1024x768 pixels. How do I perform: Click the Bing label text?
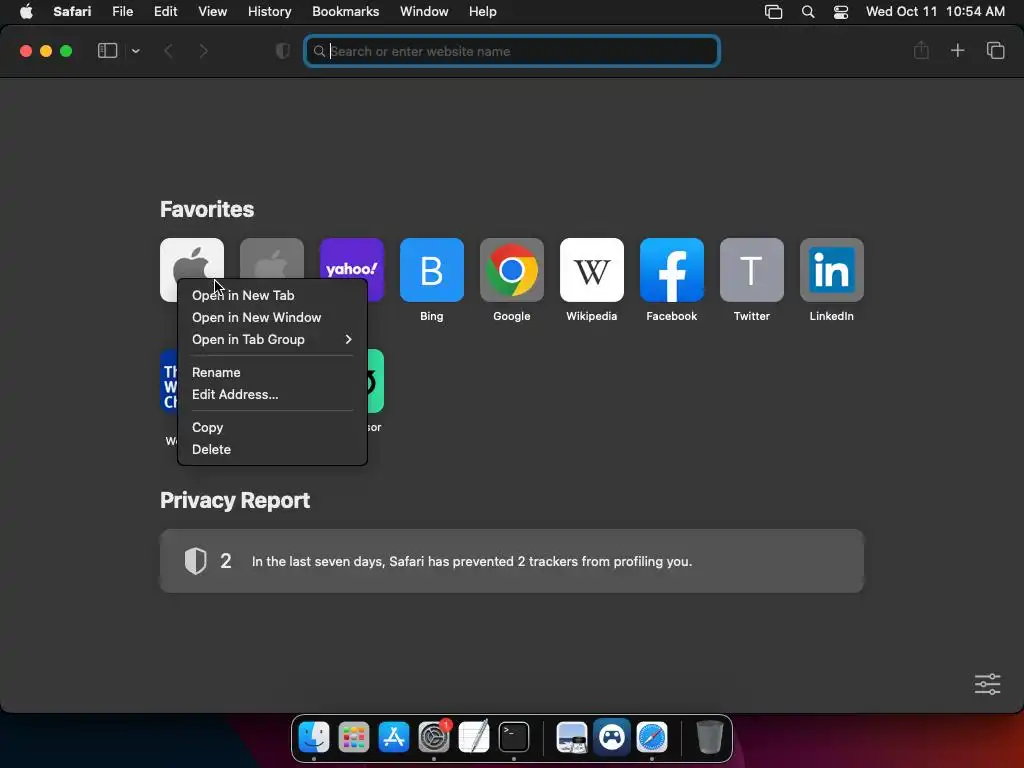pyautogui.click(x=432, y=316)
